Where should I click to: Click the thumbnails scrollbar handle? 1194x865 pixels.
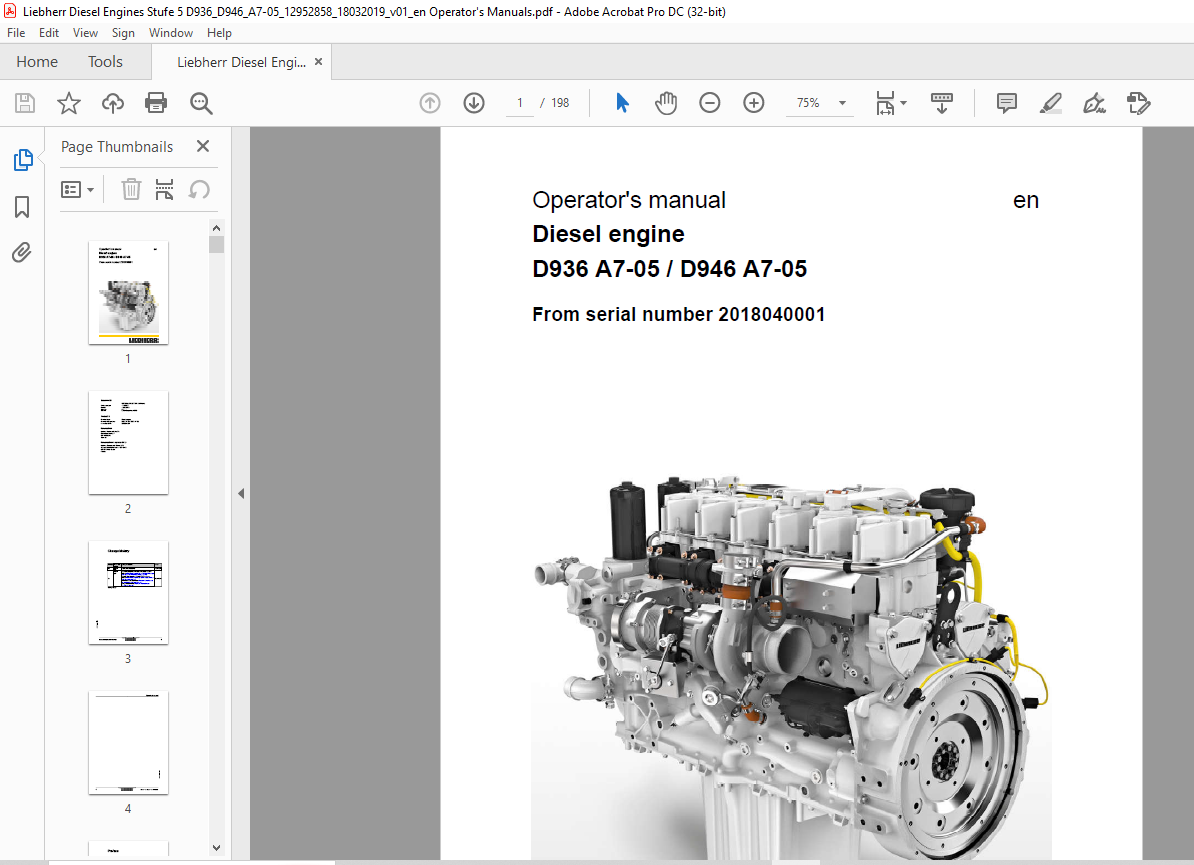[x=216, y=244]
